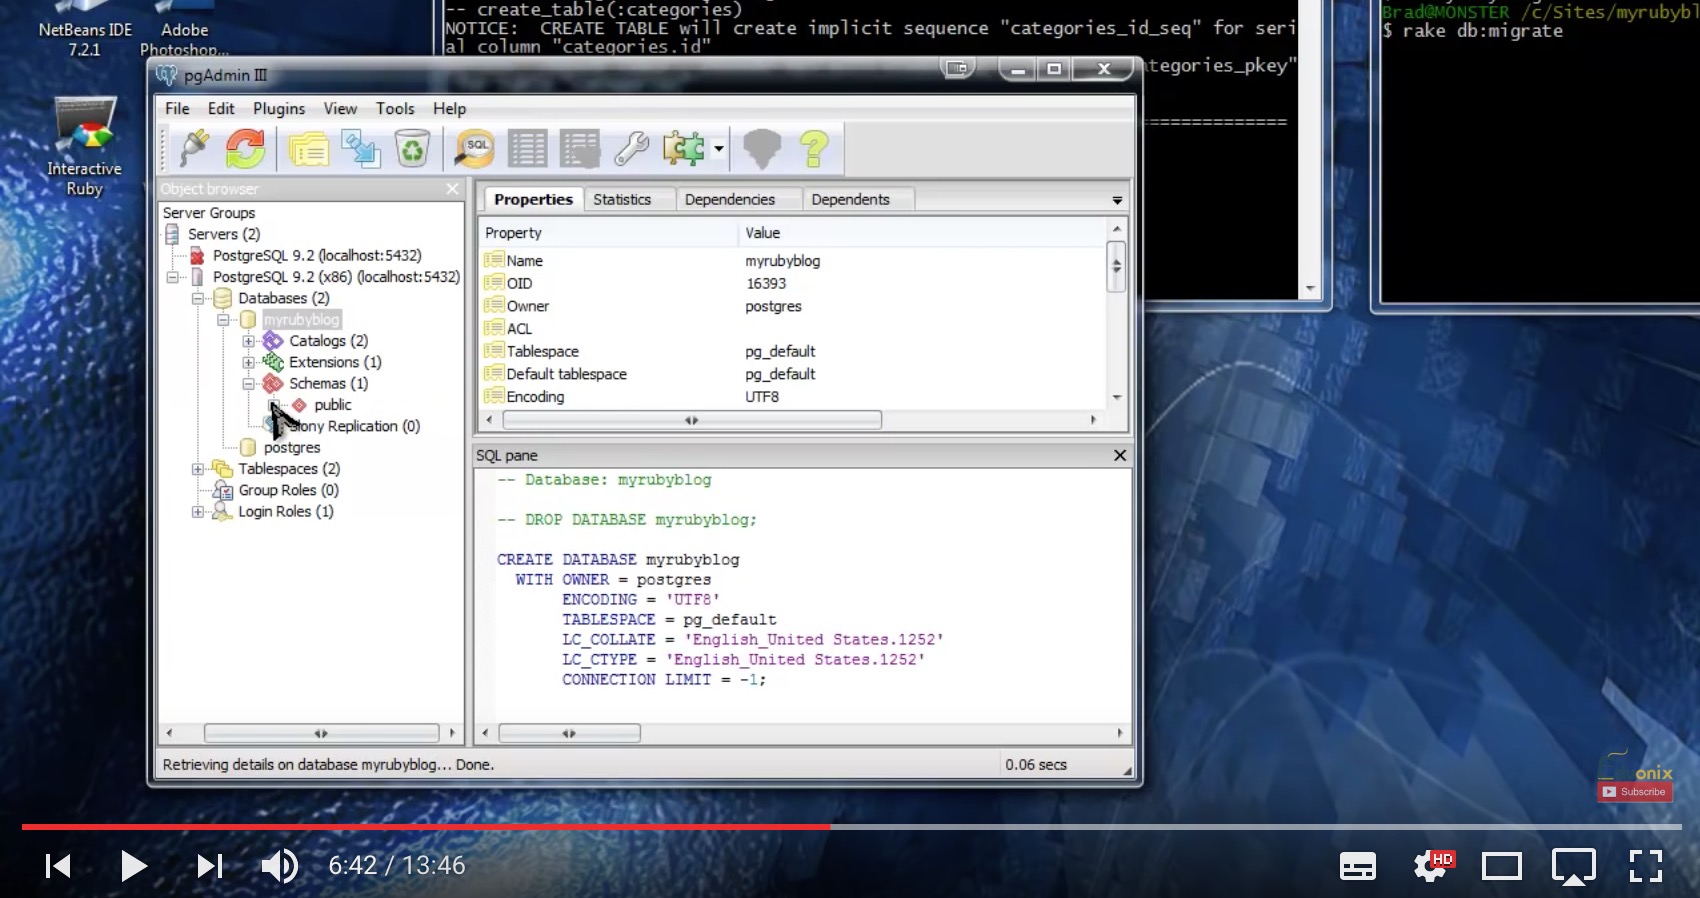The width and height of the screenshot is (1700, 898).
Task: Toggle video subtitles
Action: tap(1357, 866)
